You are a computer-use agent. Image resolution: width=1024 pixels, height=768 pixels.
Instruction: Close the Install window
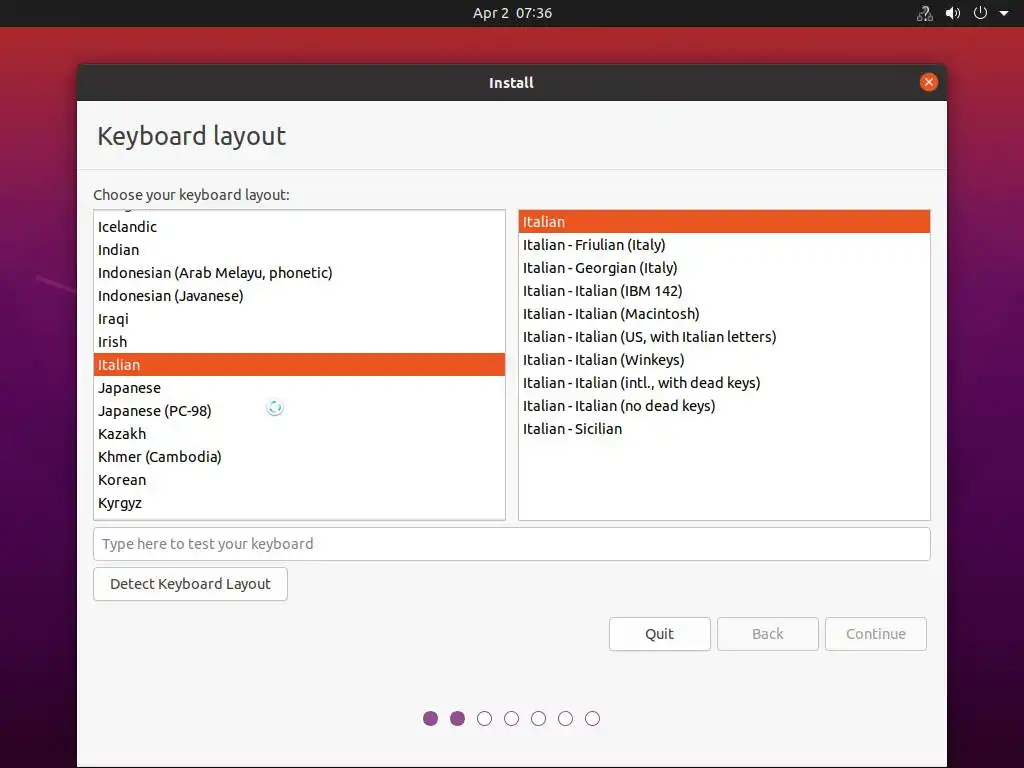point(928,82)
